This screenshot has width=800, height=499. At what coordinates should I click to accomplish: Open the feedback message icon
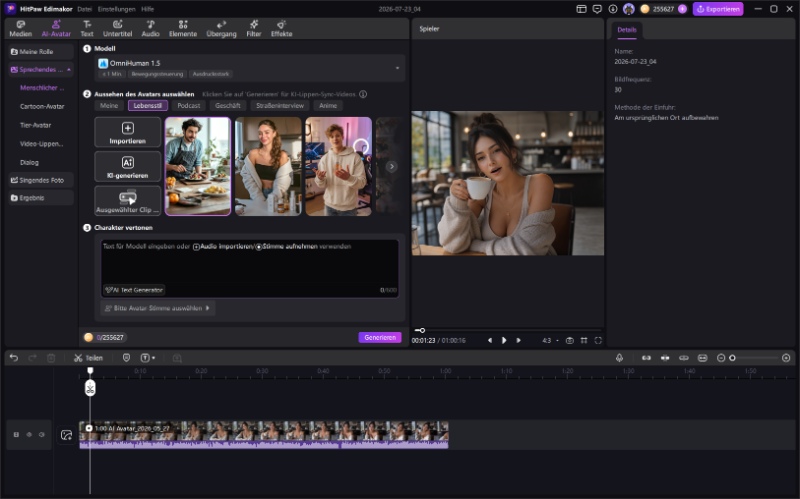coord(597,9)
